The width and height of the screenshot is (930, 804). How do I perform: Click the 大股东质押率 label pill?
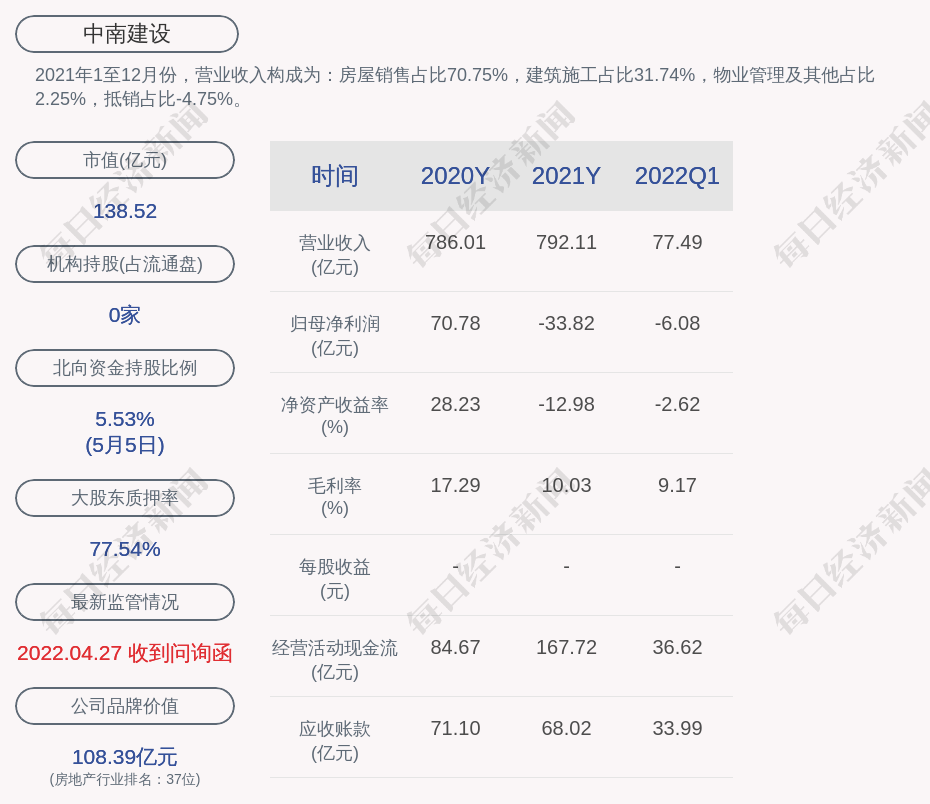tap(125, 497)
